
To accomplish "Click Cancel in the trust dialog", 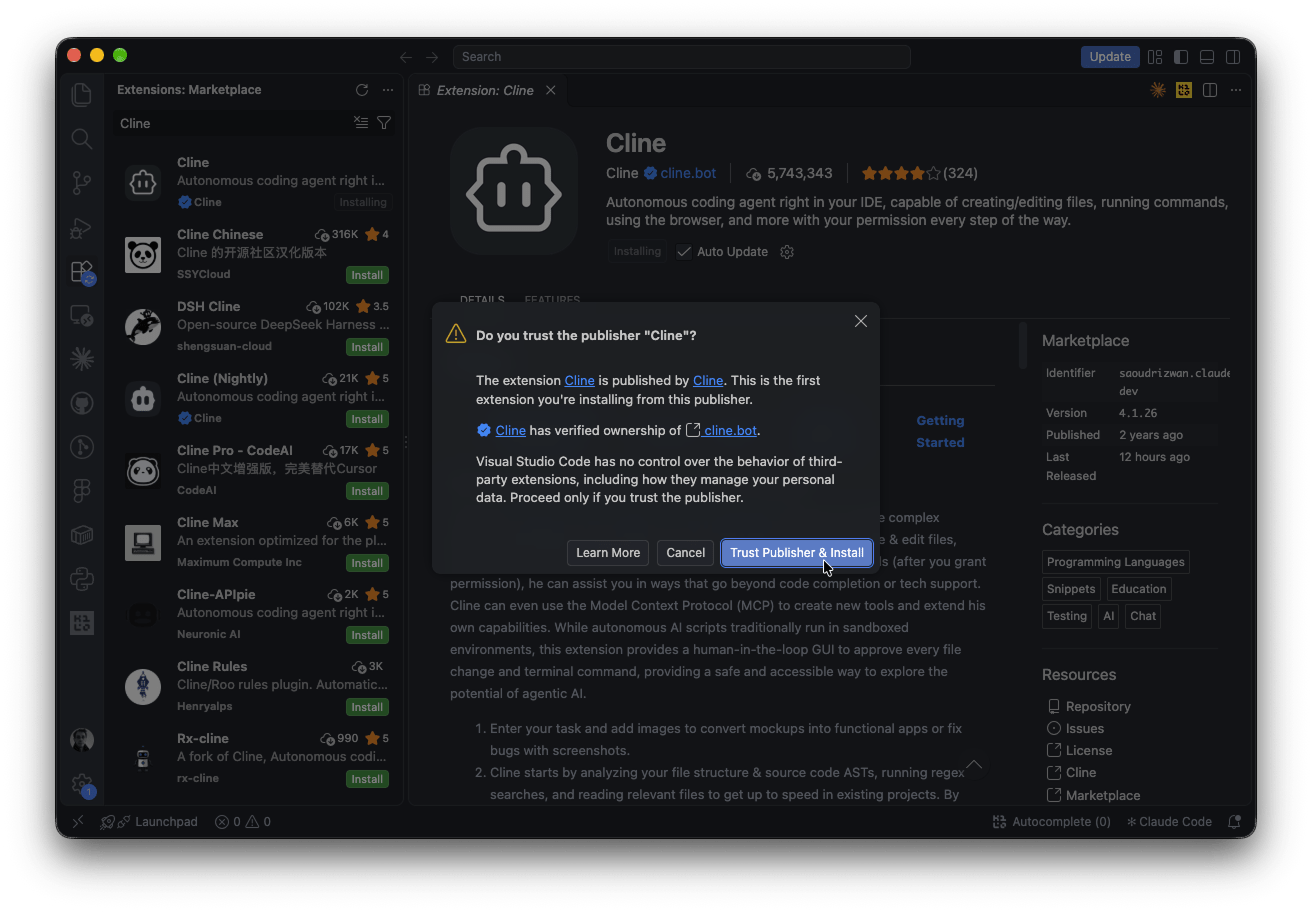I will 685,553.
